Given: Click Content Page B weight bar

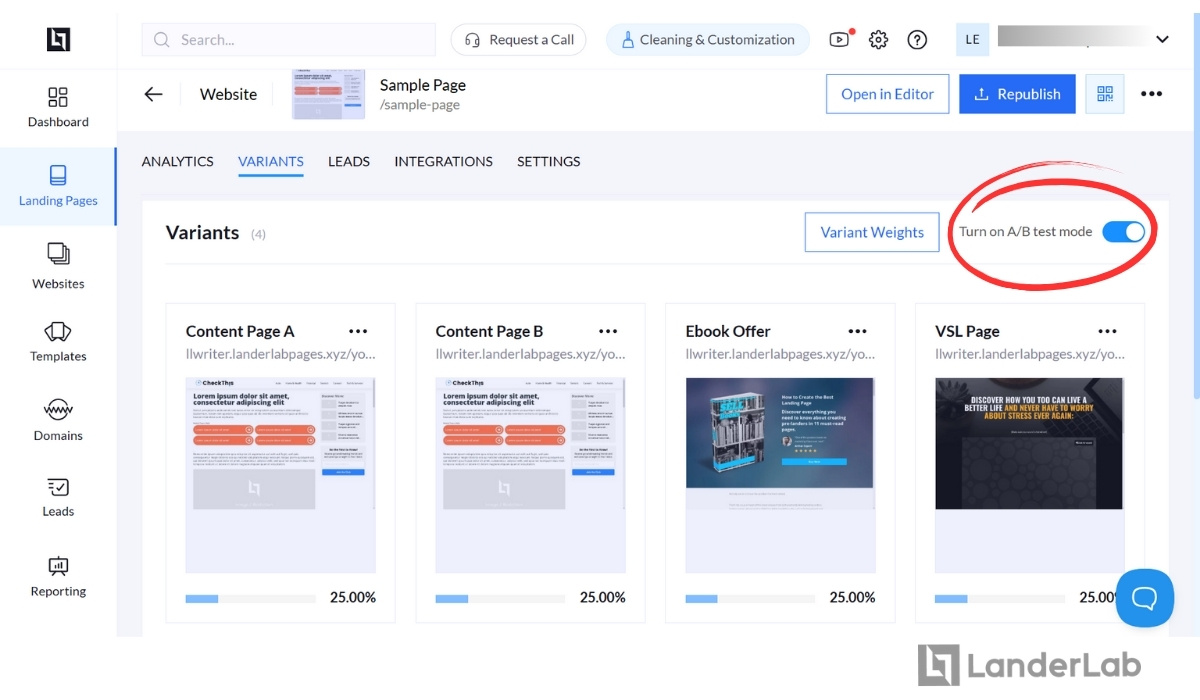Looking at the screenshot, I should coord(501,598).
